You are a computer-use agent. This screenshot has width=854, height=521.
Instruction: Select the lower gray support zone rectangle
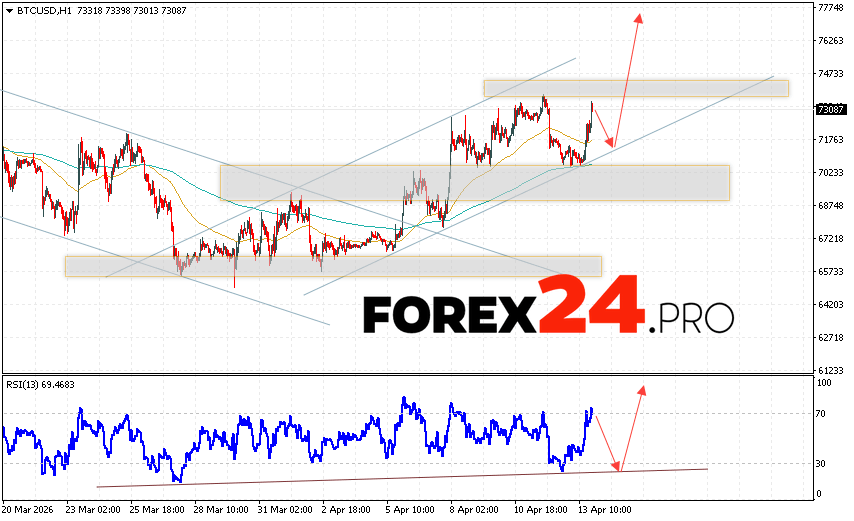(333, 266)
